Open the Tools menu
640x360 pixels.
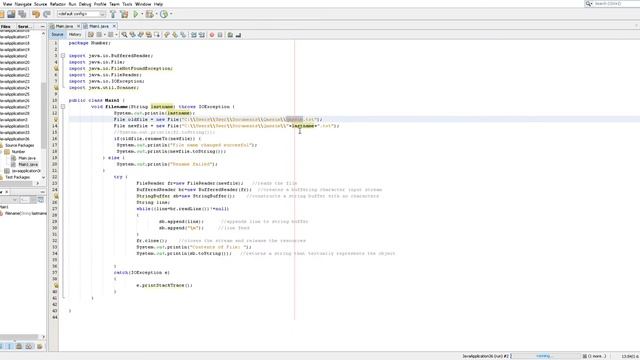coord(127,4)
